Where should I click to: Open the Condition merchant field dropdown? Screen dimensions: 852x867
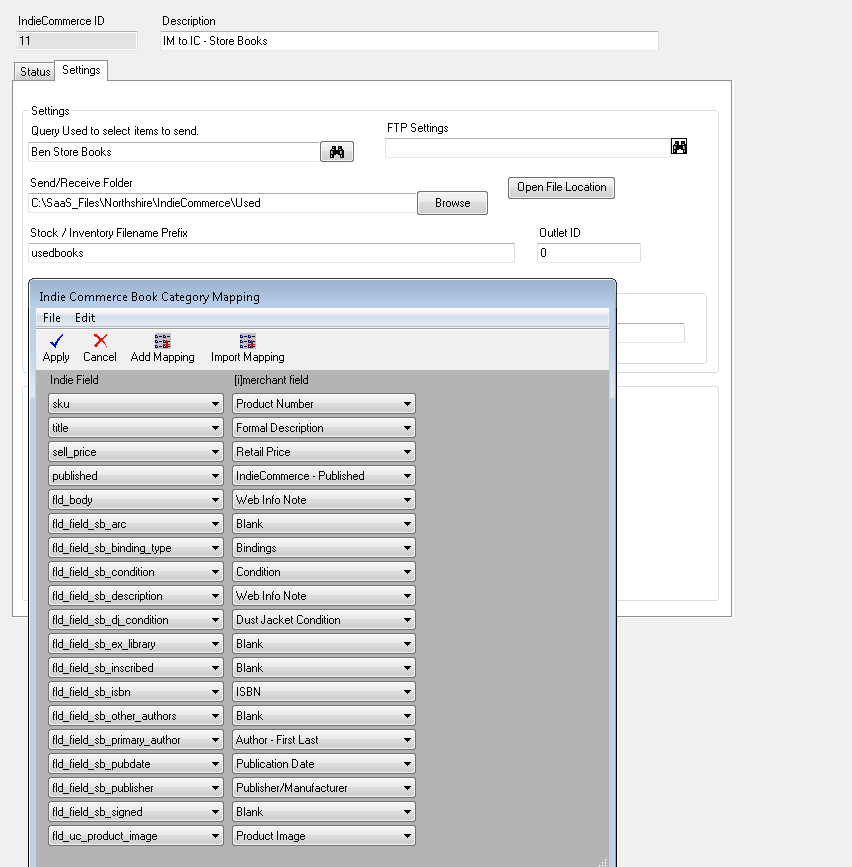click(x=323, y=572)
